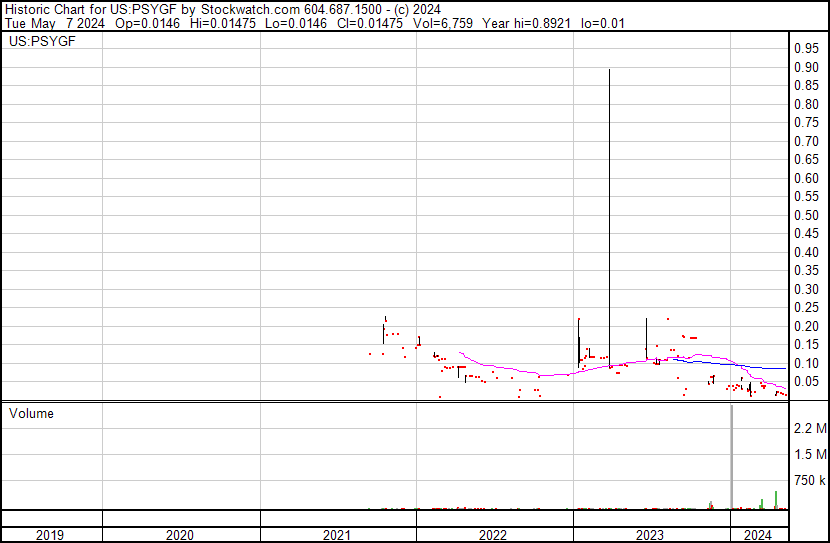
Task: Select the 2020 year label
Action: click(x=180, y=535)
